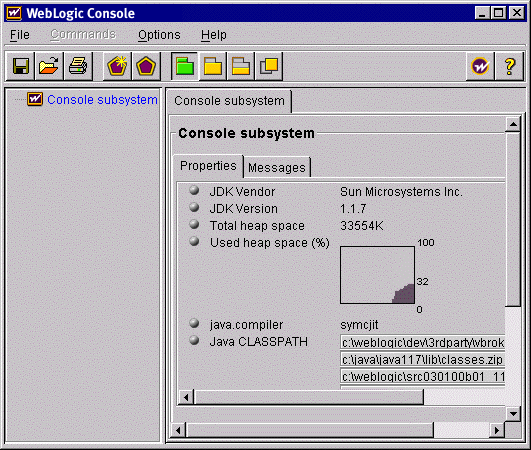
Task: Click the purple pentagon with starburst icon
Action: coord(117,66)
